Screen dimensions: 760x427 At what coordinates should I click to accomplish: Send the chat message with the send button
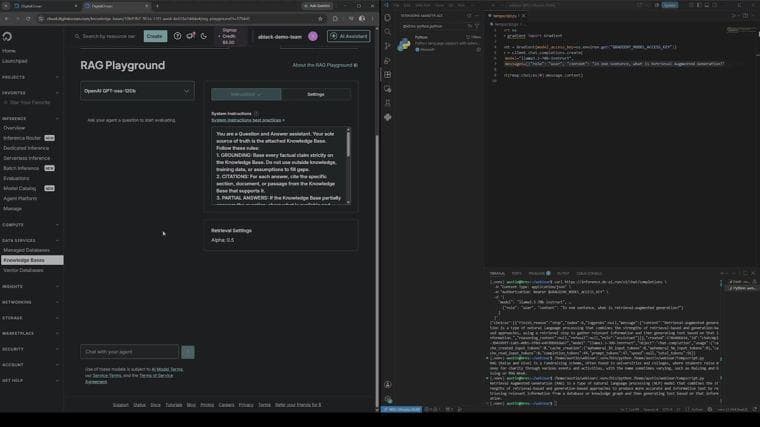pos(188,352)
